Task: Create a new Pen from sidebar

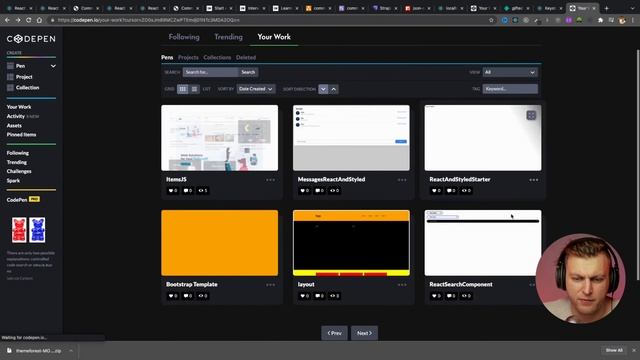Action: tap(20, 66)
